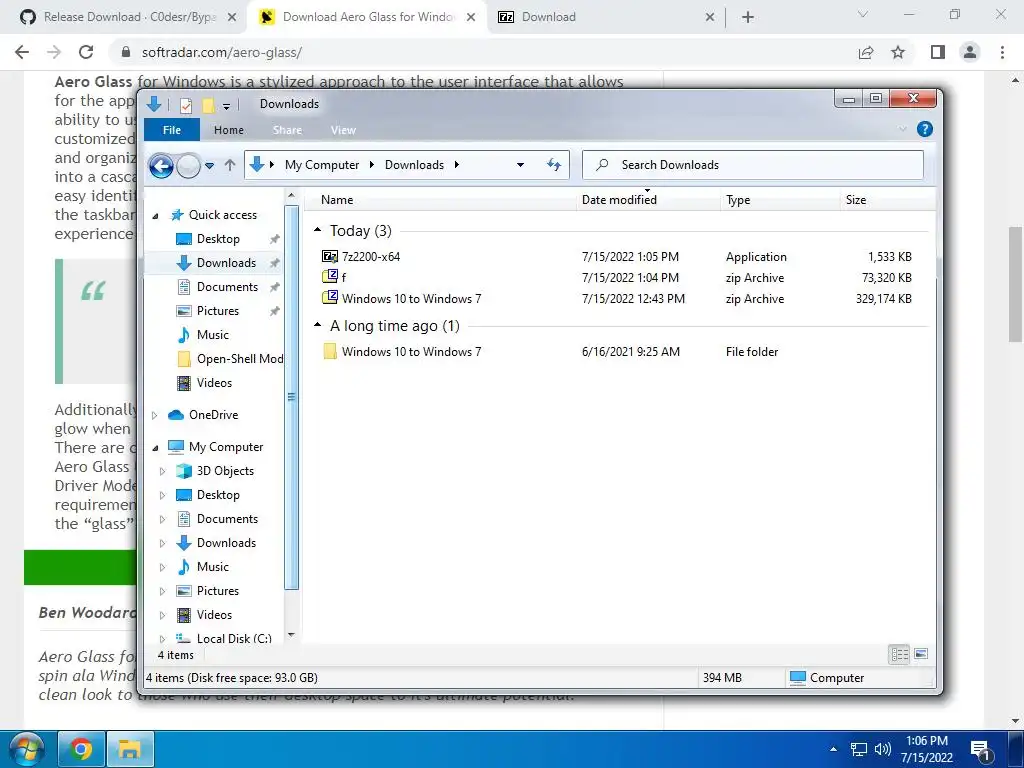Collapse the A long time ago group

pos(318,325)
